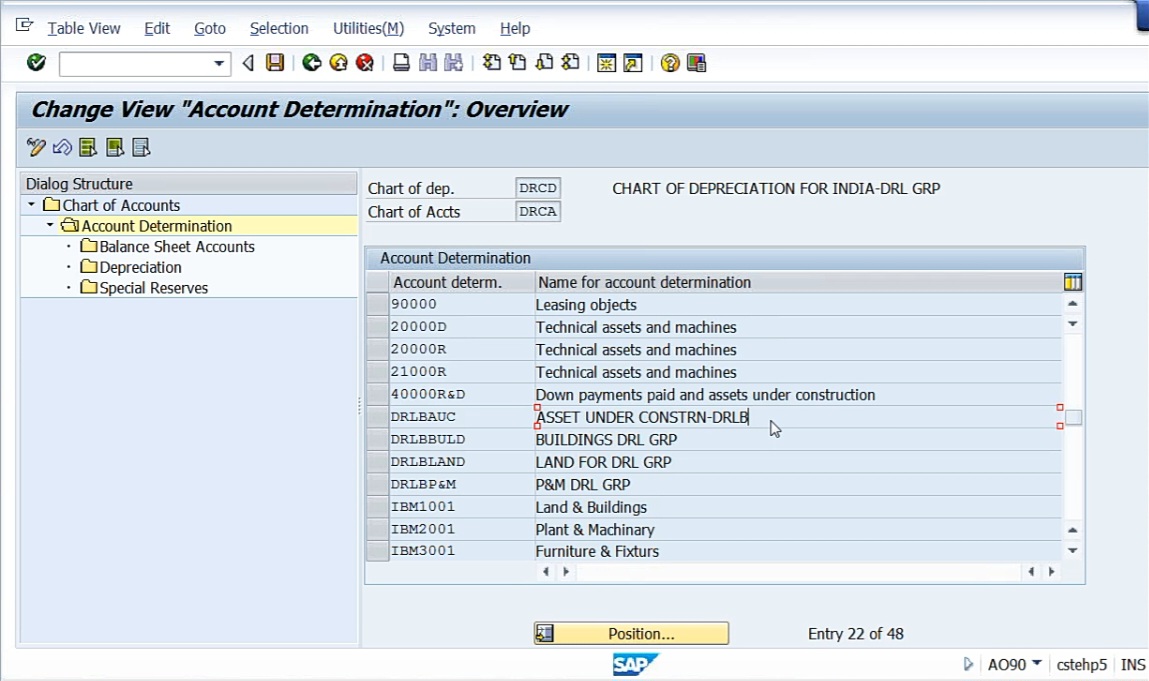Open the Customize Local Layout icon

point(696,63)
